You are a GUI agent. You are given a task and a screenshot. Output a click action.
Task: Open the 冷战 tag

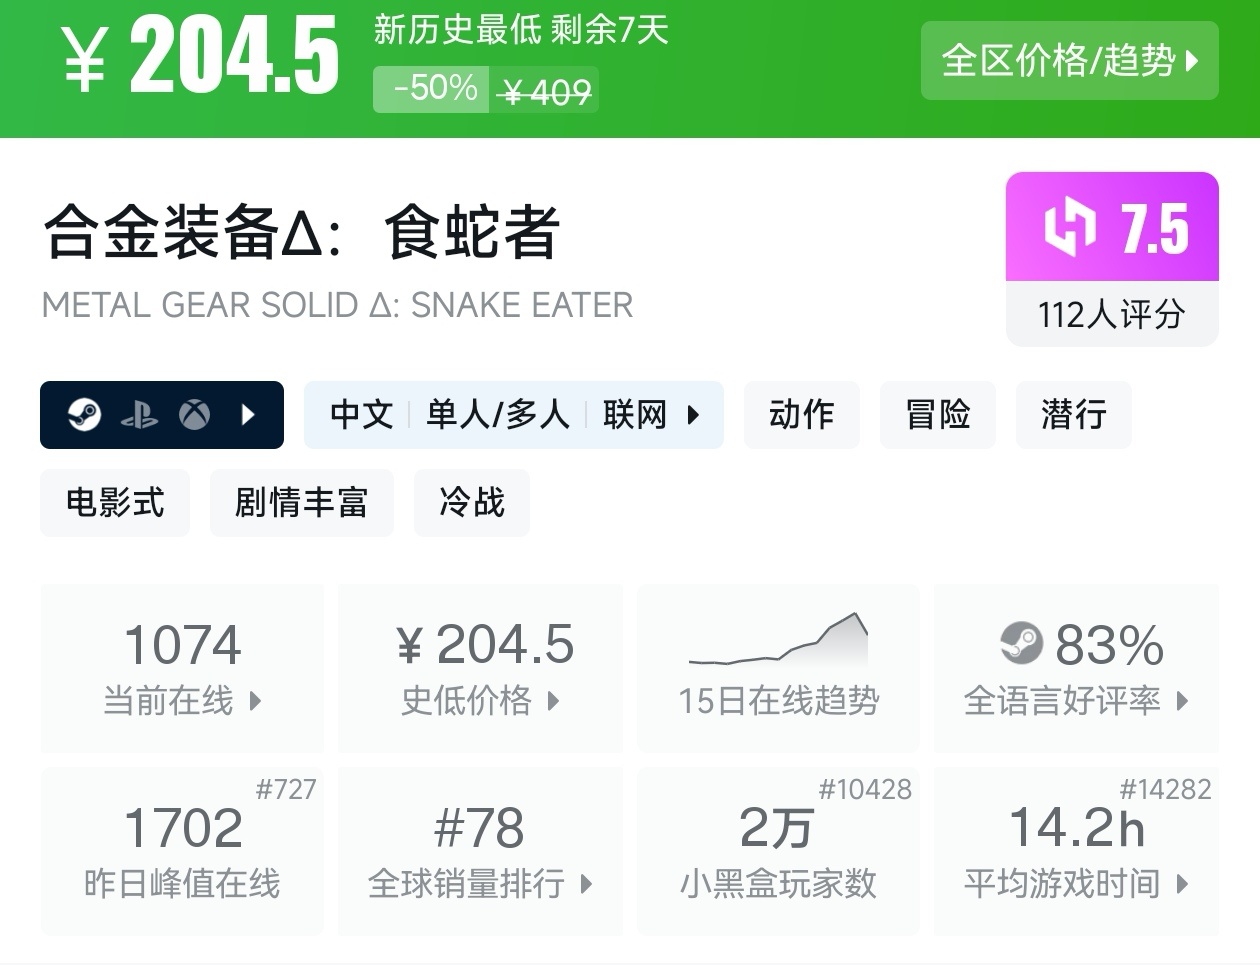[471, 502]
